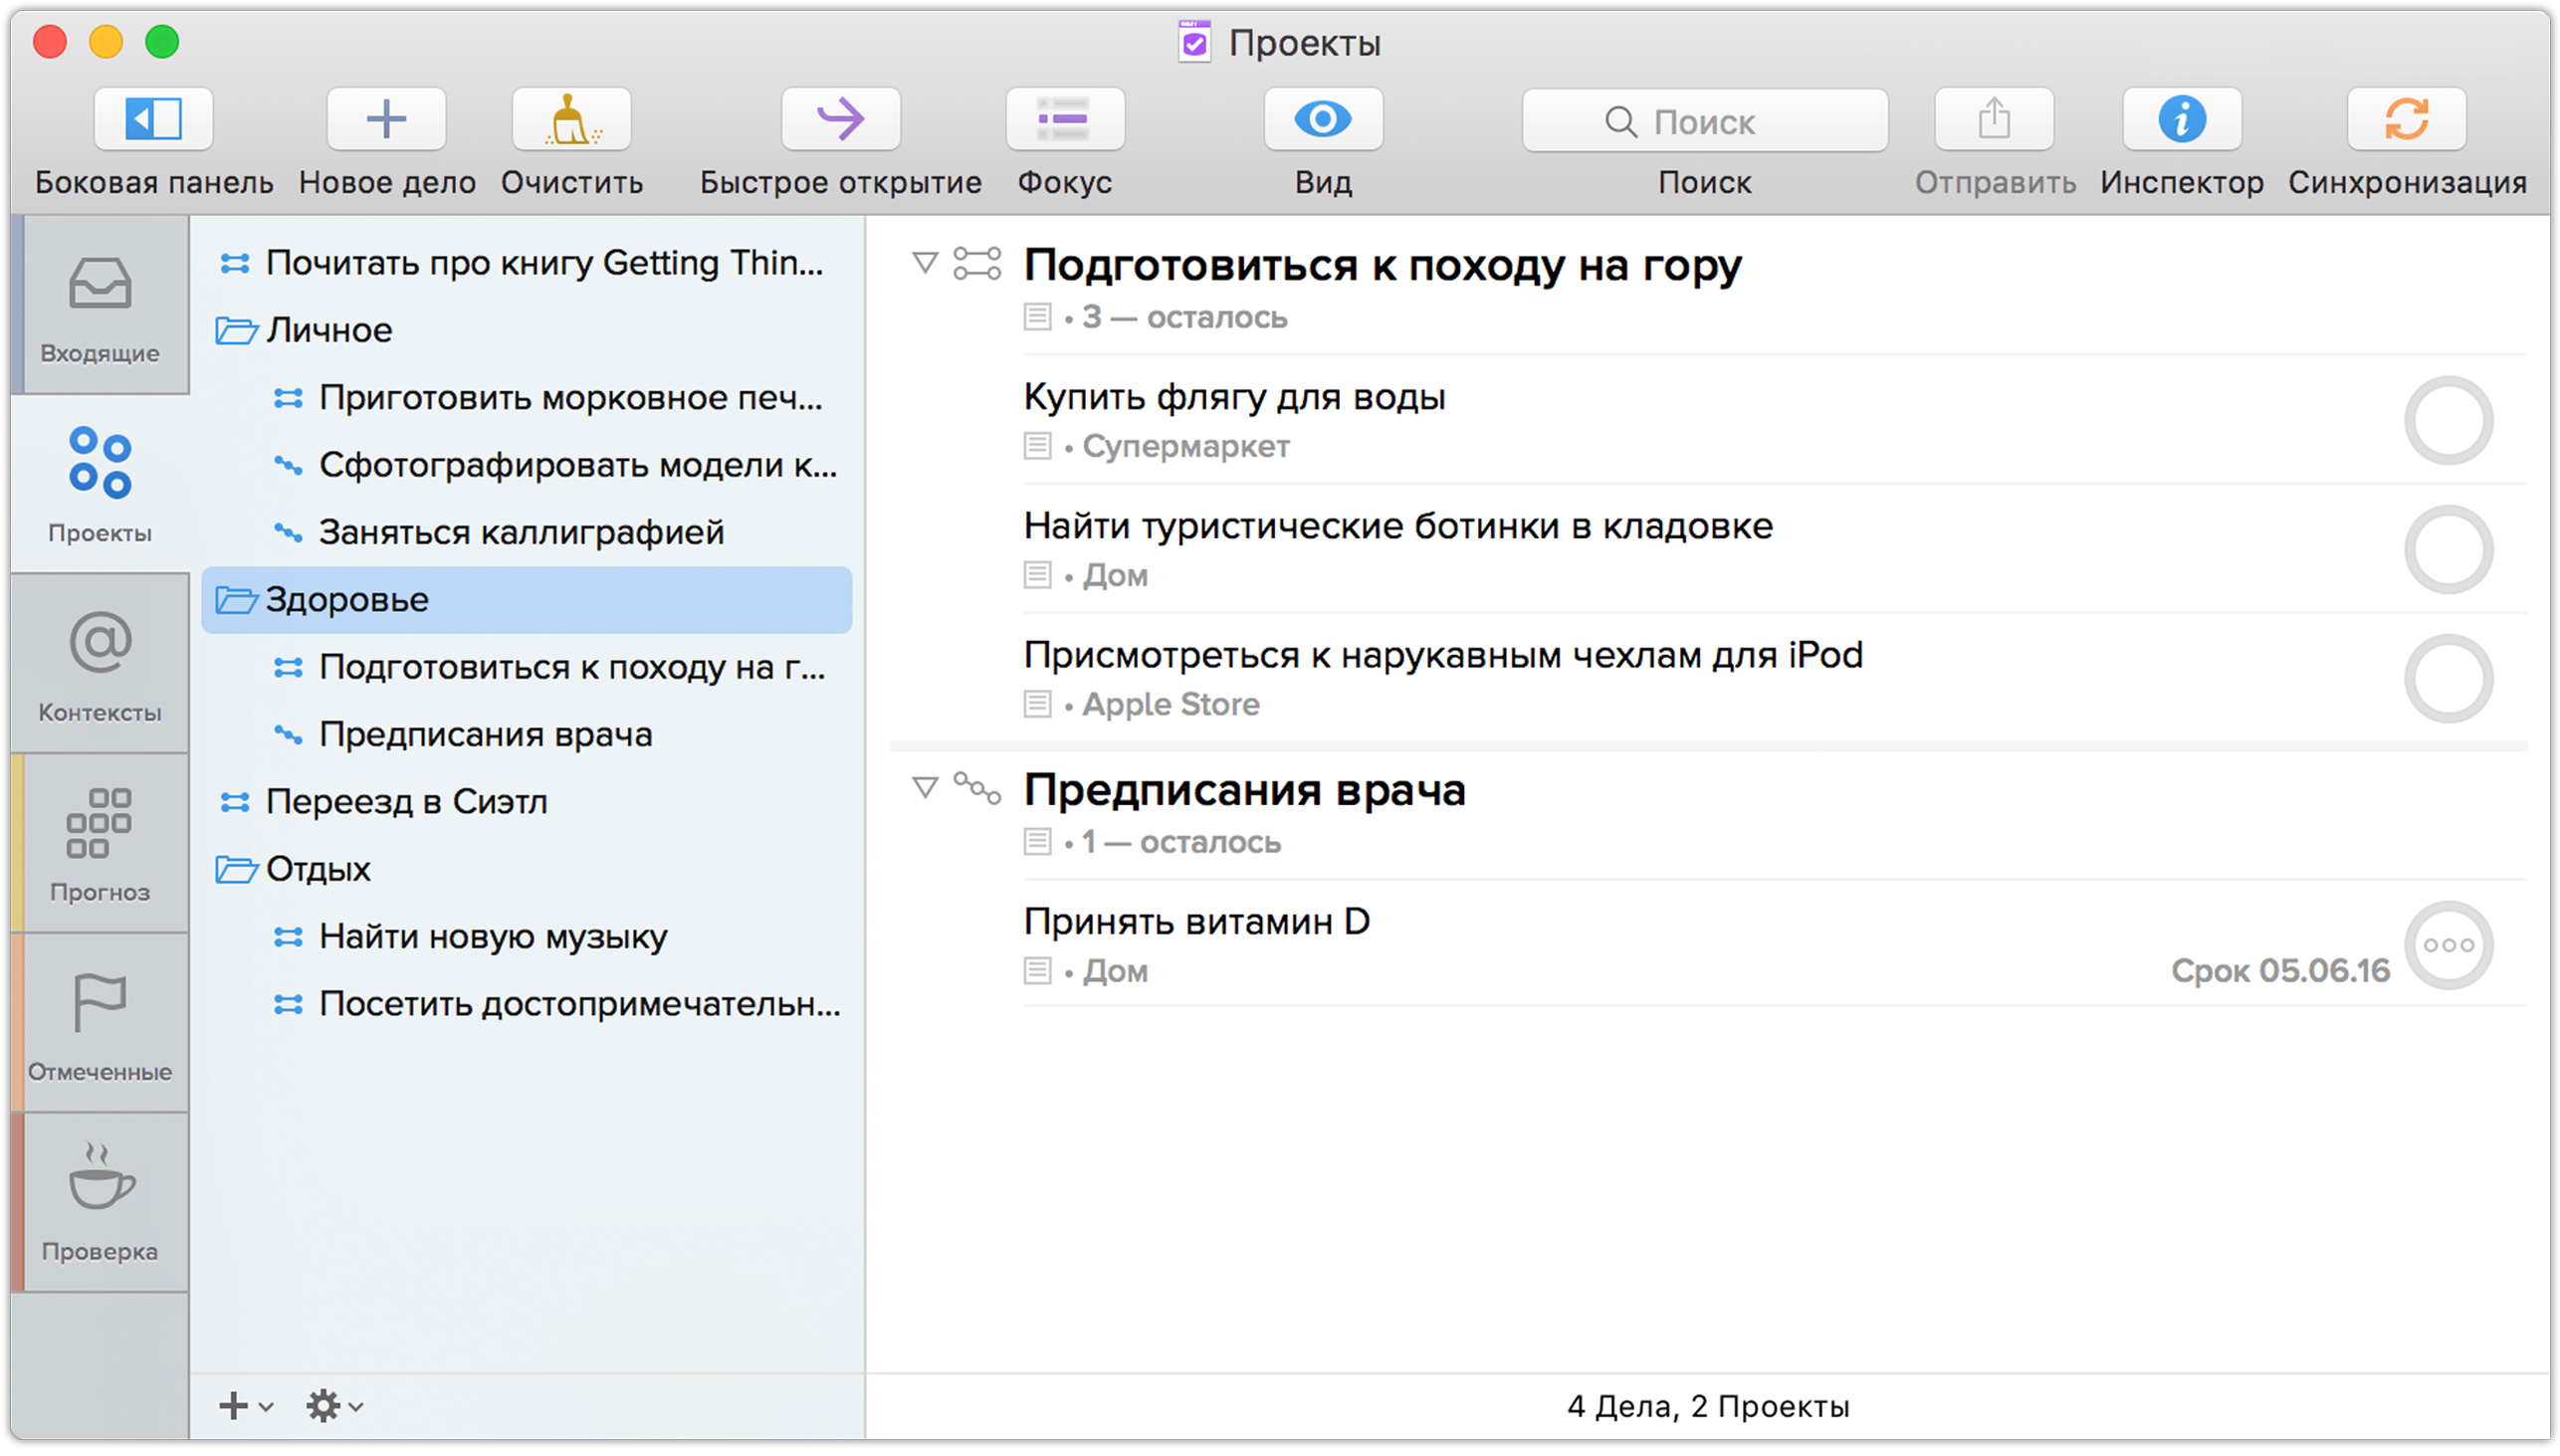
Task: Select sidebar project Предписания врача
Action: tap(527, 735)
